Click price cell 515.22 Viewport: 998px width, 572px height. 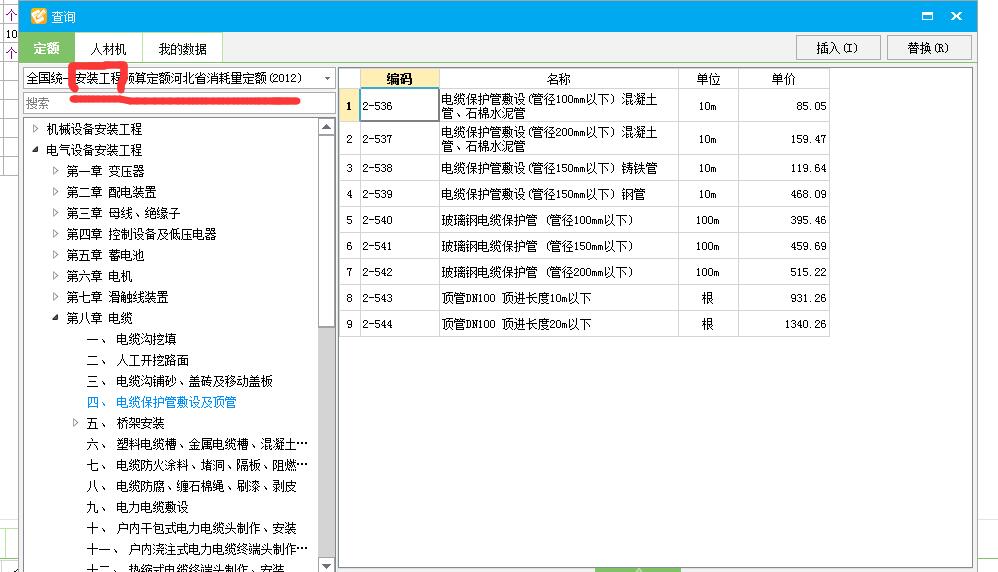[x=784, y=272]
